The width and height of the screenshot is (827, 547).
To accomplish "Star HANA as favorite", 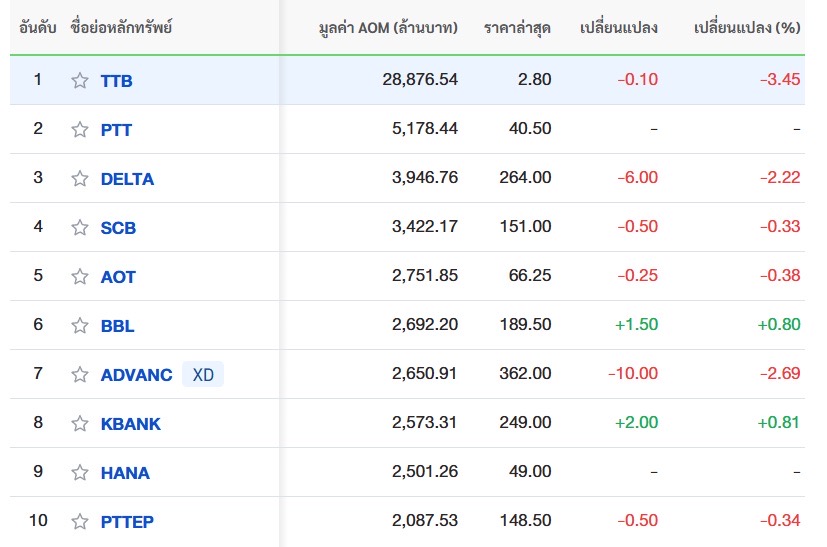I will 80,473.
